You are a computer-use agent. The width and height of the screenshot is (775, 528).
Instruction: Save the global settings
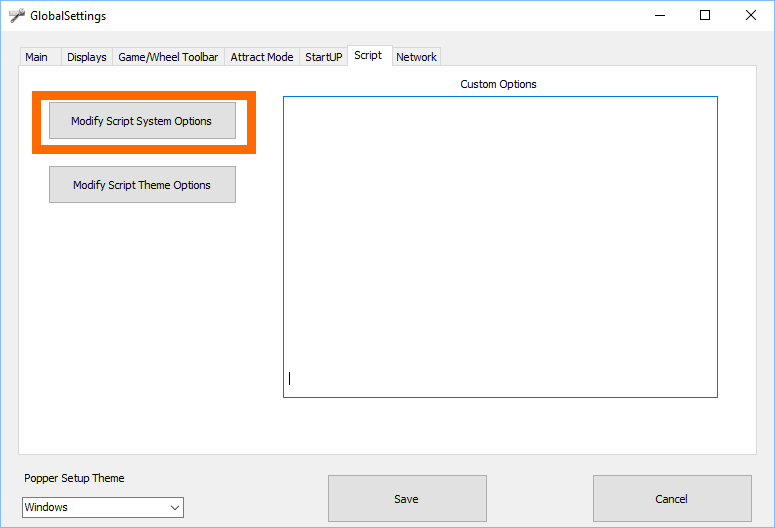click(407, 498)
